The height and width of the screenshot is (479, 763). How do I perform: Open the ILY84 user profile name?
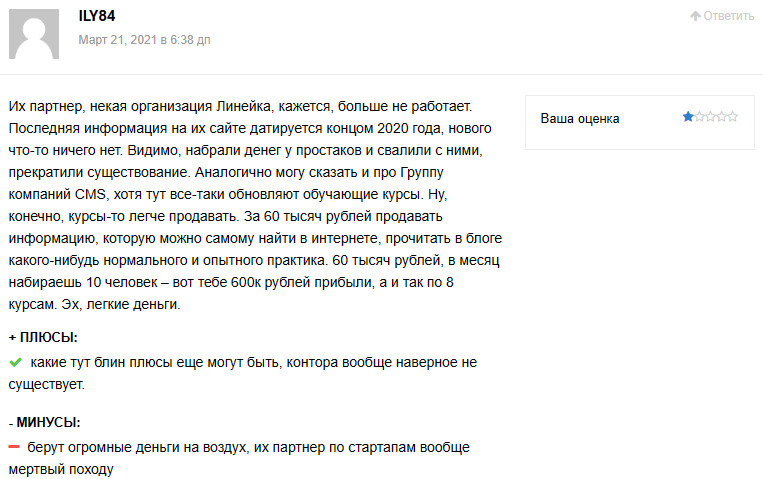[97, 16]
